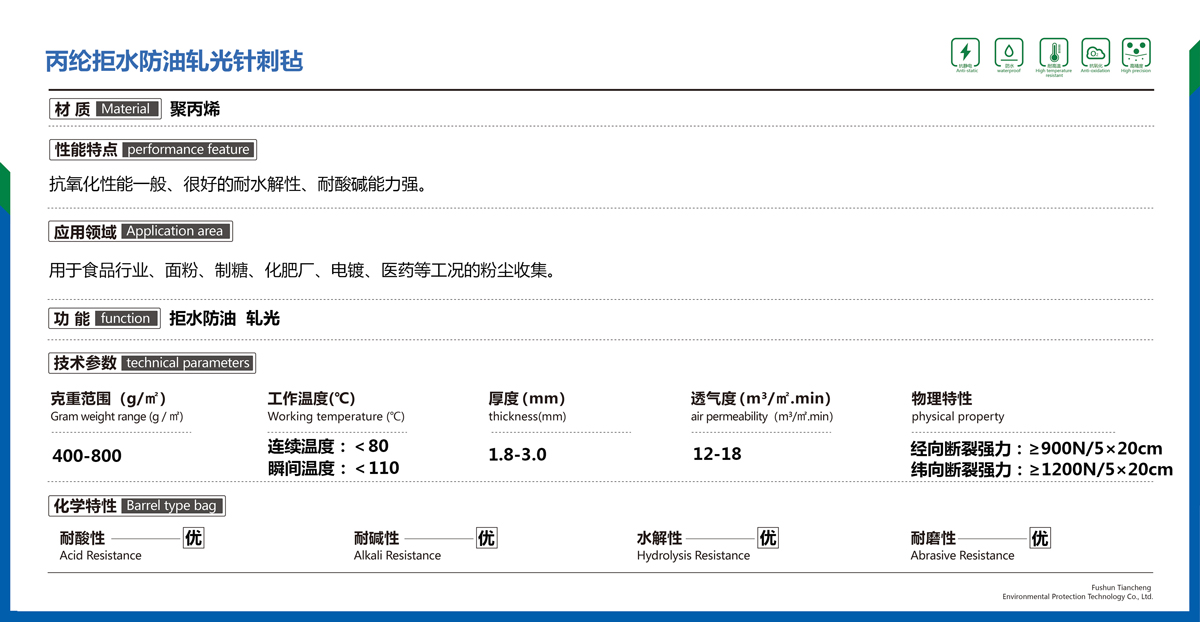The height and width of the screenshot is (622, 1200).
Task: Select the performance feature section label
Action: point(152,150)
